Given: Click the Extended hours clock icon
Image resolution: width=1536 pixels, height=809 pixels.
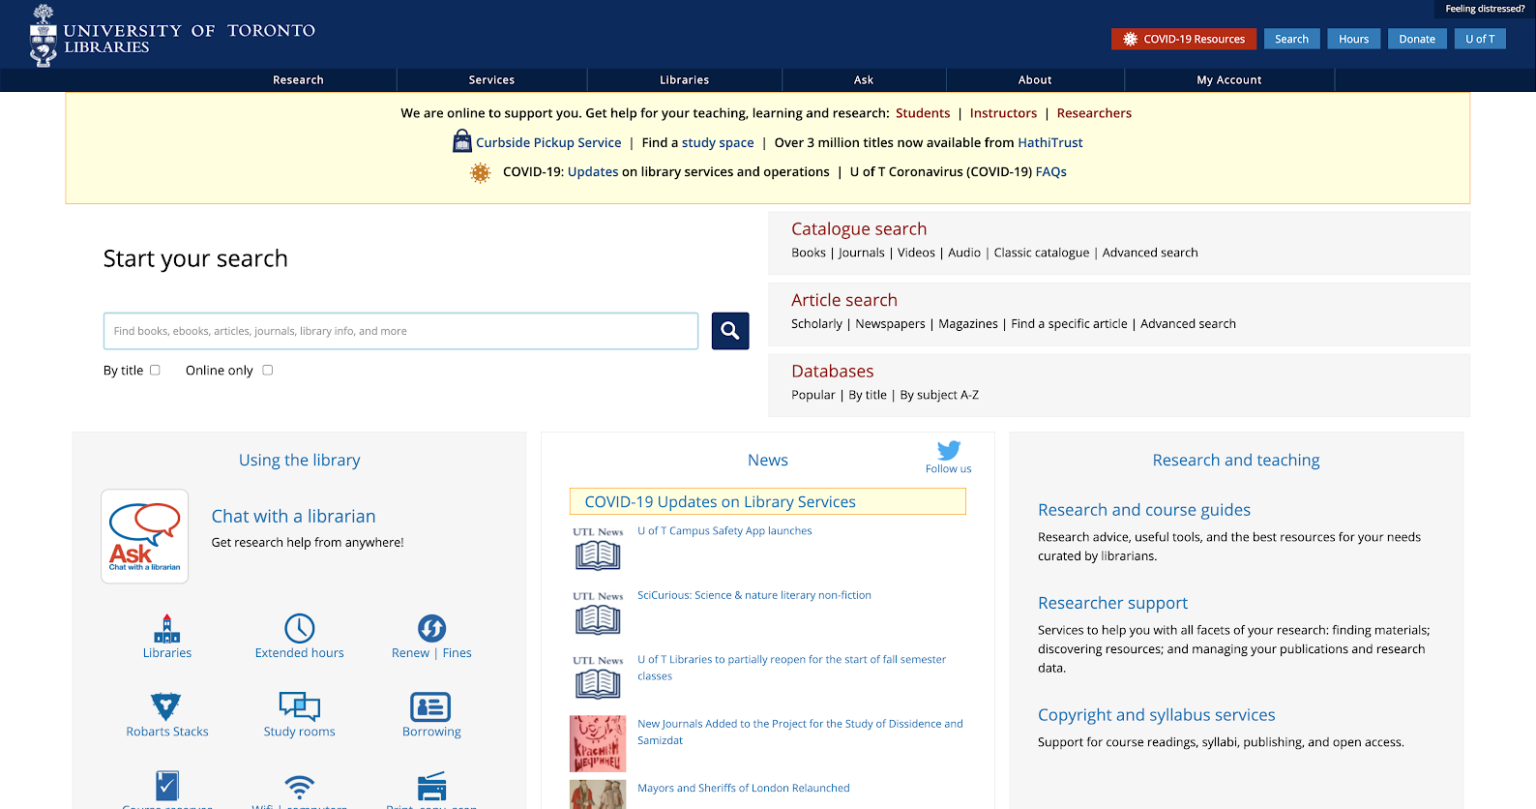Looking at the screenshot, I should pyautogui.click(x=299, y=628).
